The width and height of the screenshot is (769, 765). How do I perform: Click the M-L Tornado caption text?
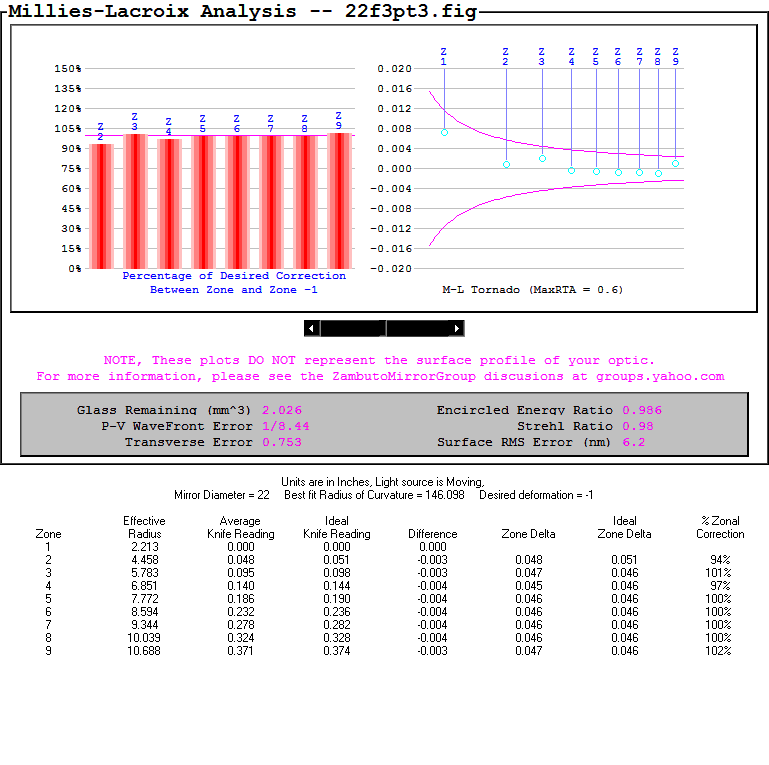click(532, 290)
